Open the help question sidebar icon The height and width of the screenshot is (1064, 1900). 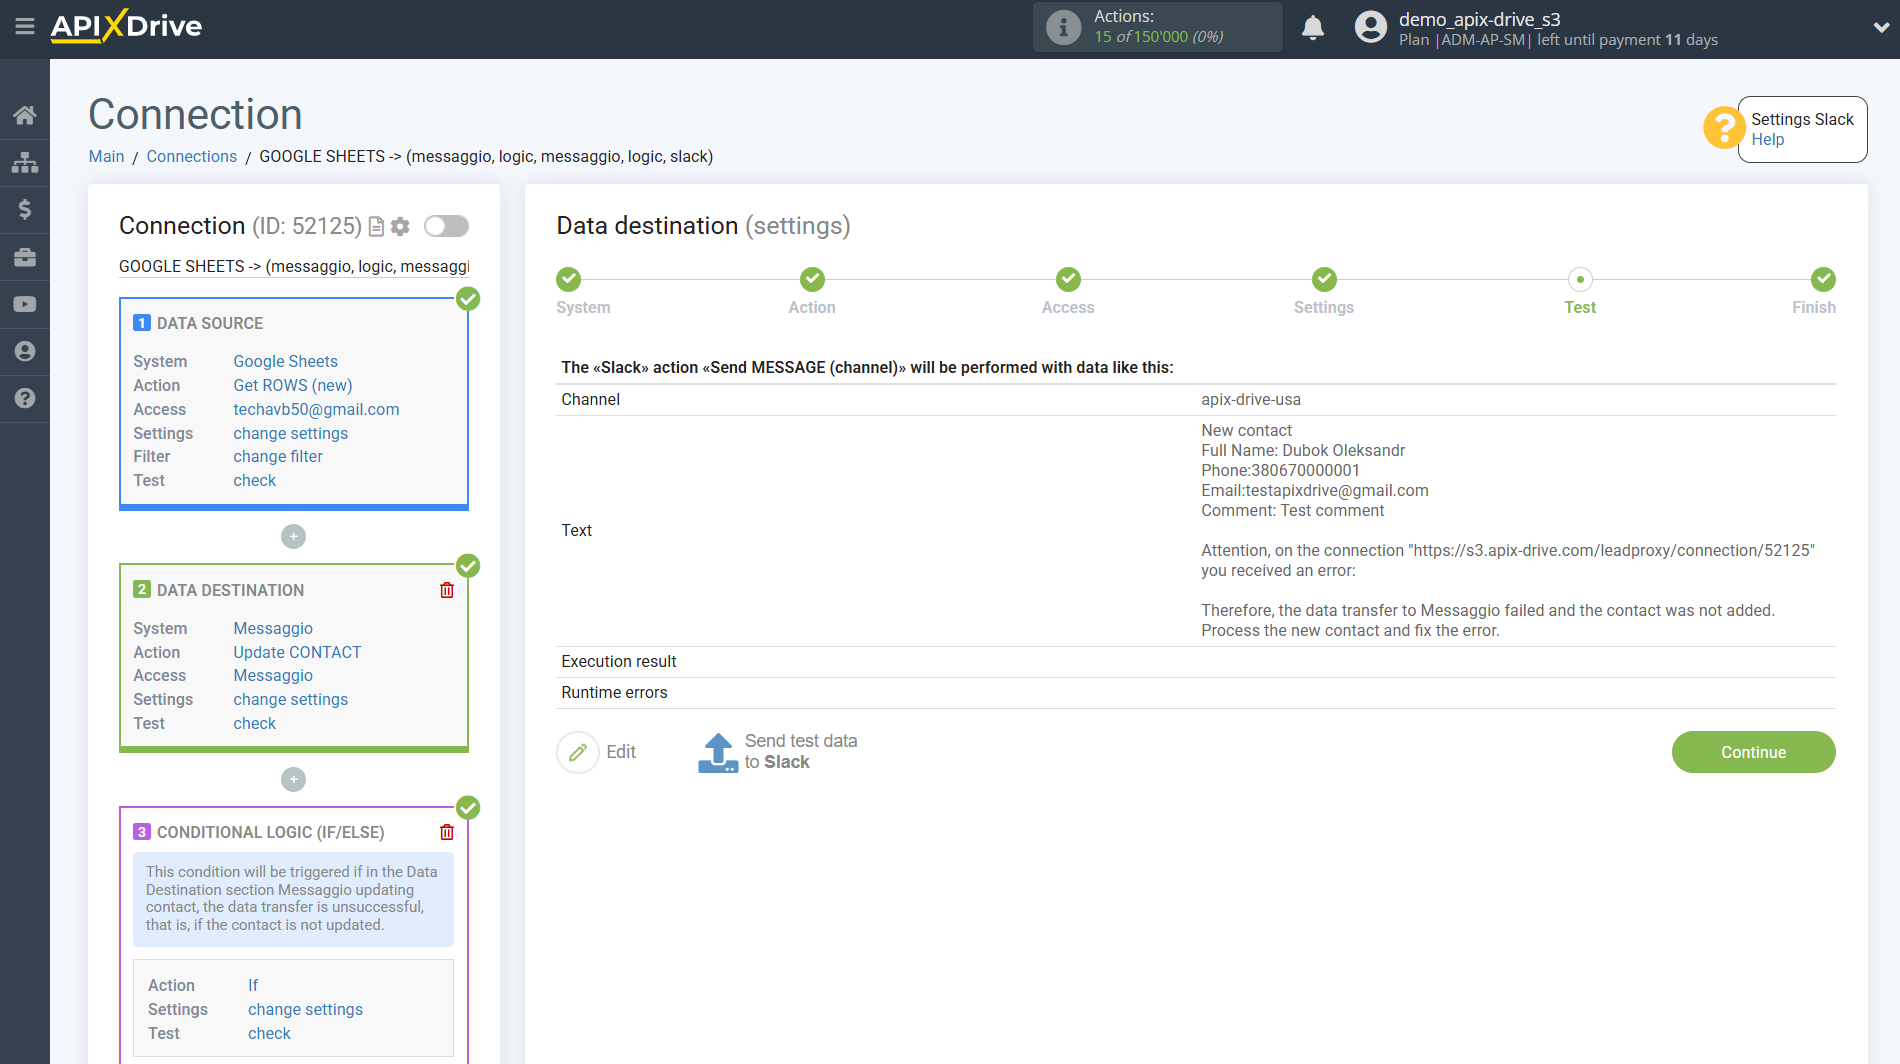[x=25, y=398]
